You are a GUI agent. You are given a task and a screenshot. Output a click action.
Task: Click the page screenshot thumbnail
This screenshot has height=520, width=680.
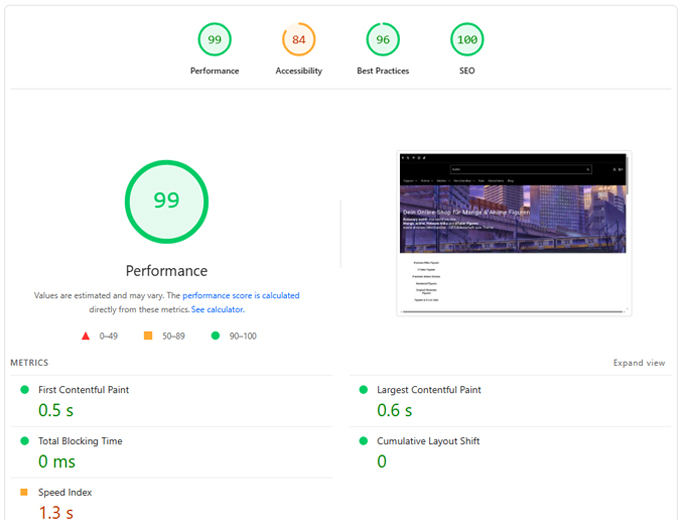point(513,234)
